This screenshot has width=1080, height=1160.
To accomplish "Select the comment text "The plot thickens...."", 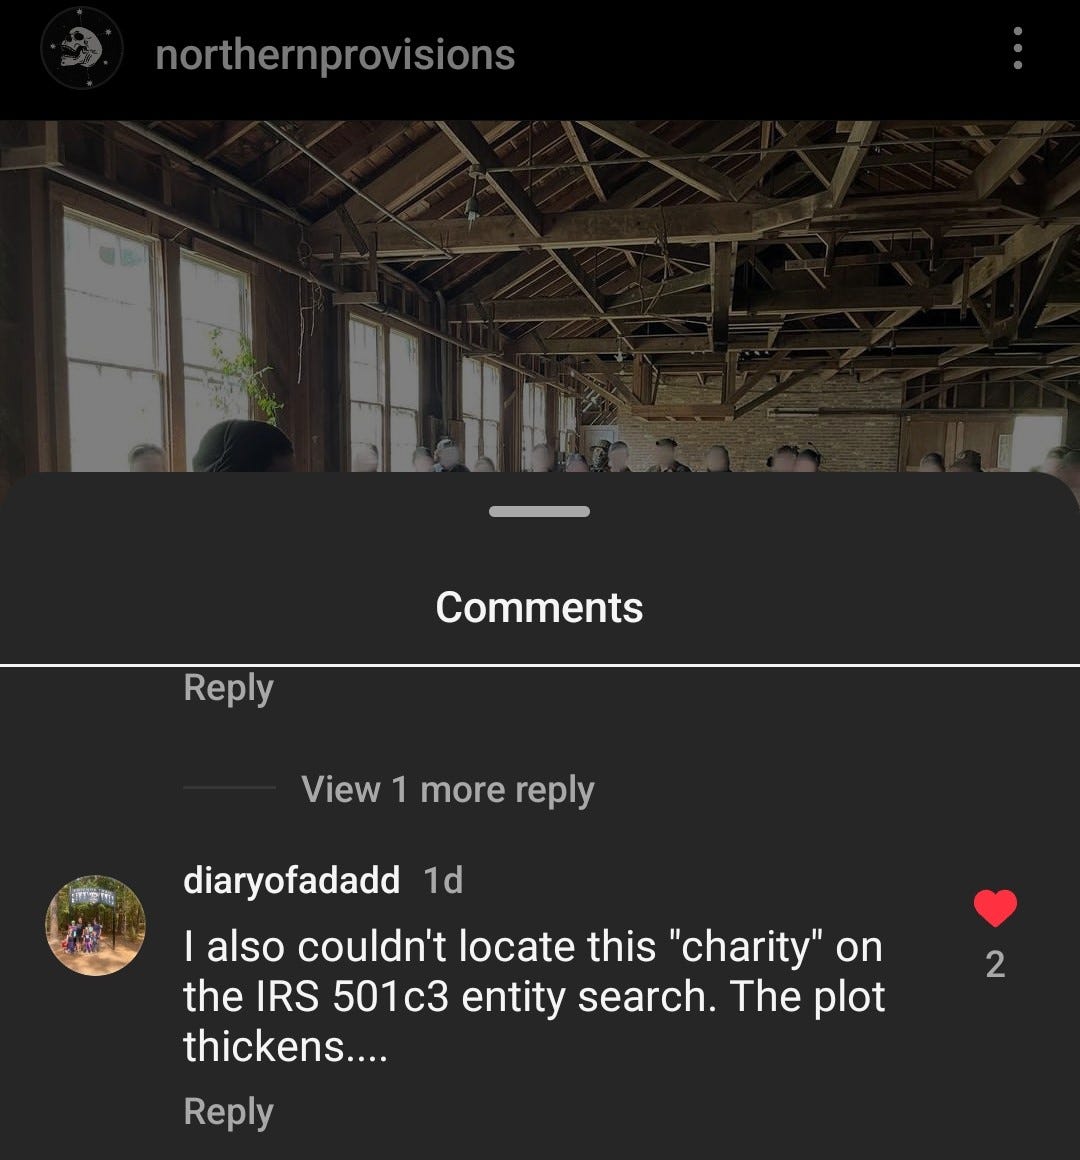I will click(x=534, y=1022).
